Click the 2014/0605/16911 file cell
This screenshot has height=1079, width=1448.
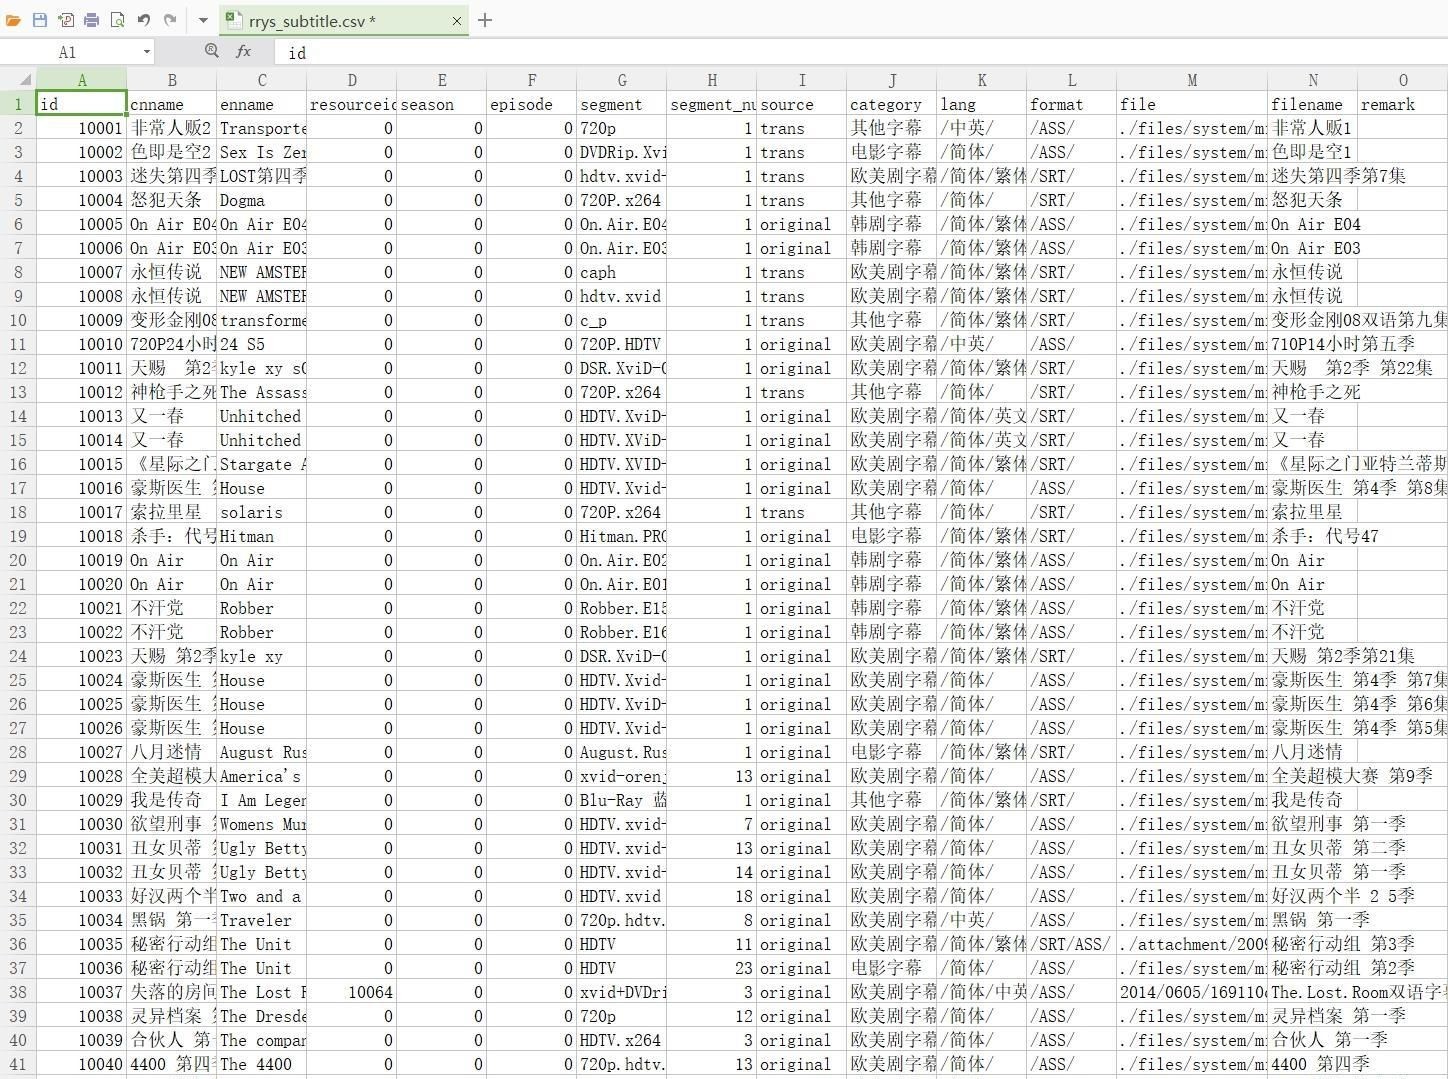tap(1192, 992)
